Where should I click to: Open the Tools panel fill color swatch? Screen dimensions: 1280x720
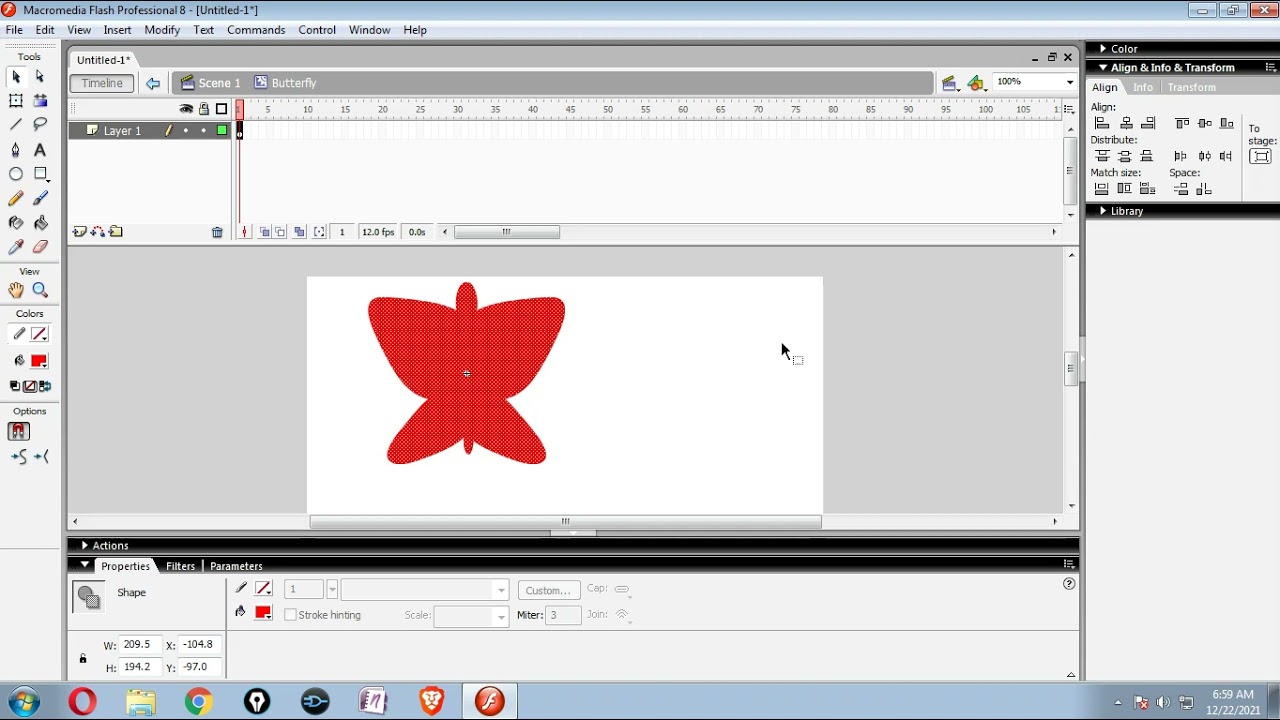point(39,361)
